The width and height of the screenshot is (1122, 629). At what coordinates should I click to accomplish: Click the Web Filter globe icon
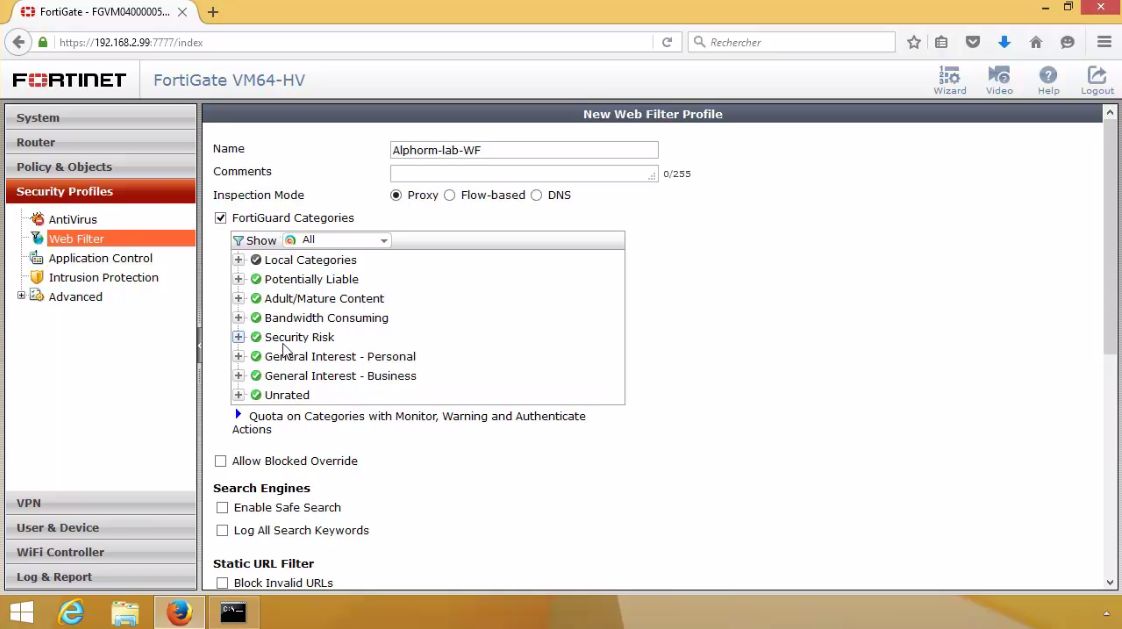click(37, 238)
